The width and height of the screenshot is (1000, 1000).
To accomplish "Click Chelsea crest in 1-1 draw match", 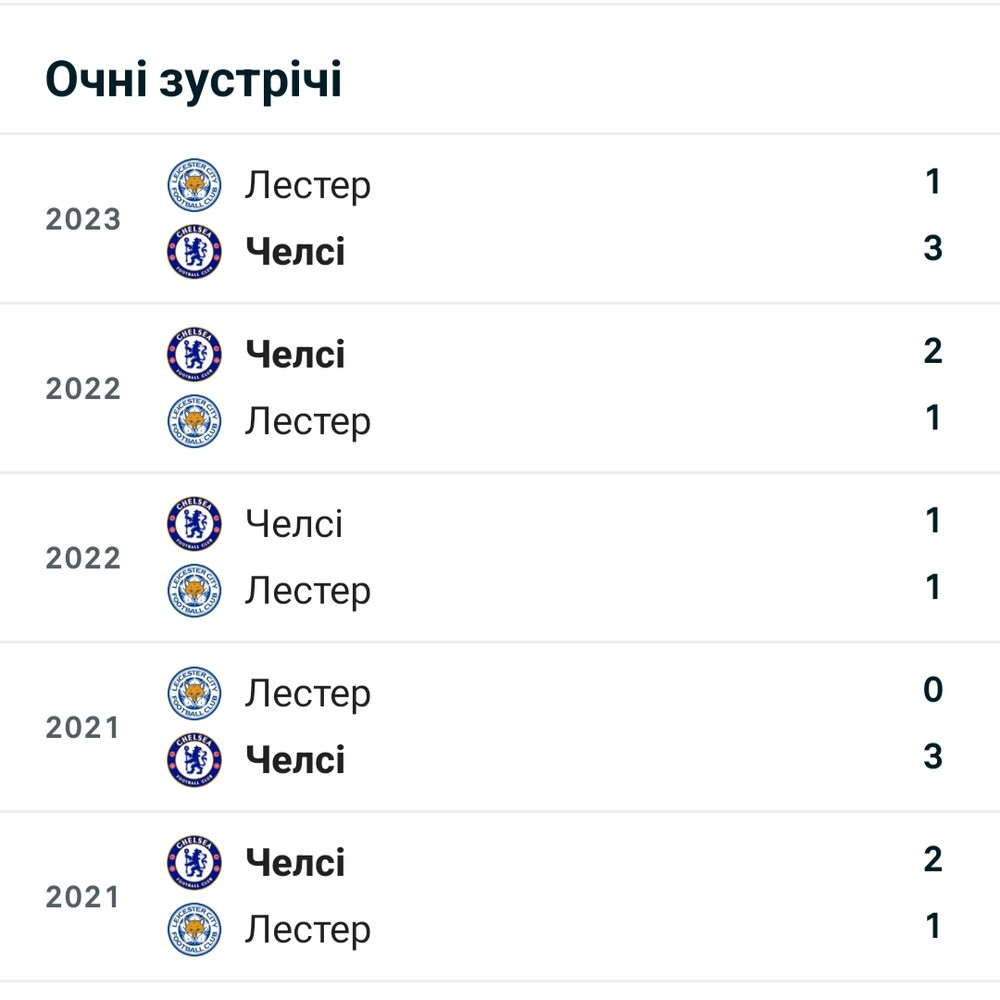I will 195,524.
